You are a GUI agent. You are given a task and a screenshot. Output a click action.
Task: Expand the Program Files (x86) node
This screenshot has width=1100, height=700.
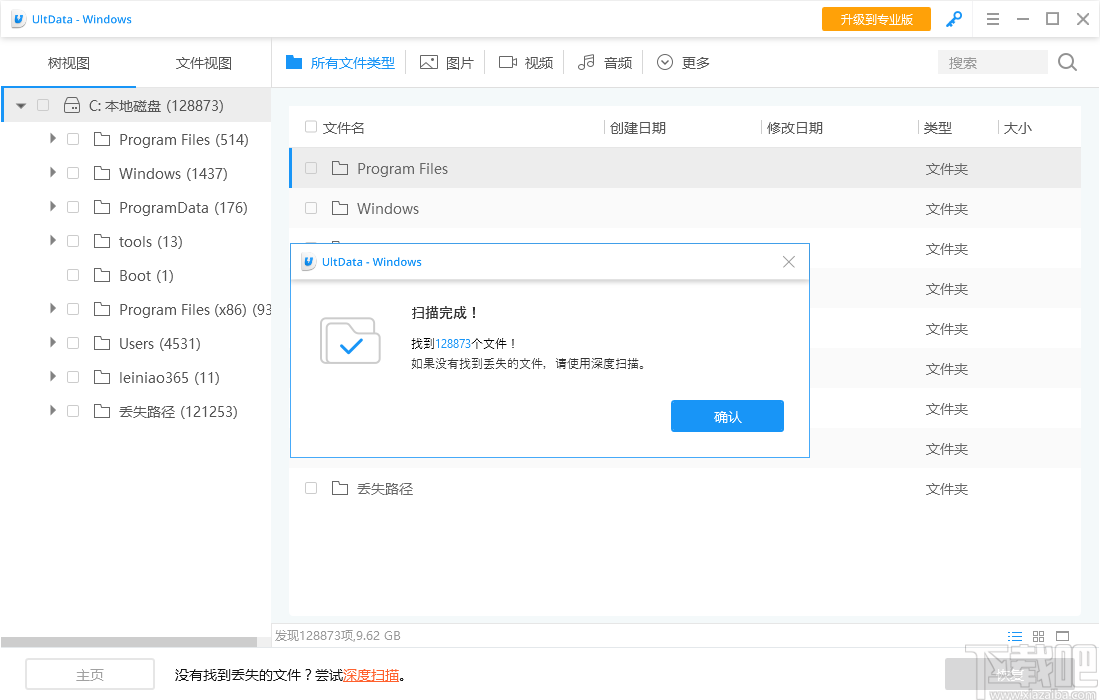(53, 309)
